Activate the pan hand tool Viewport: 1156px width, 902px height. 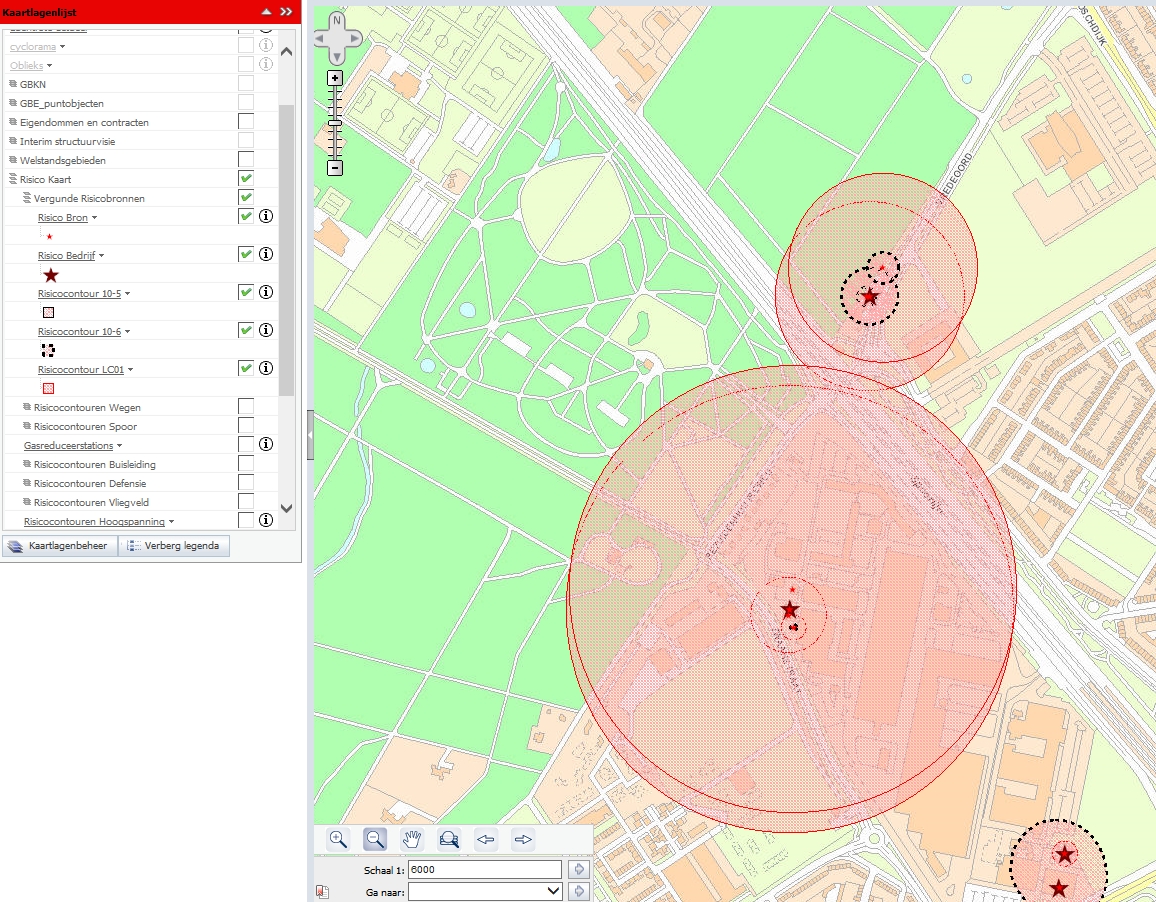point(412,839)
